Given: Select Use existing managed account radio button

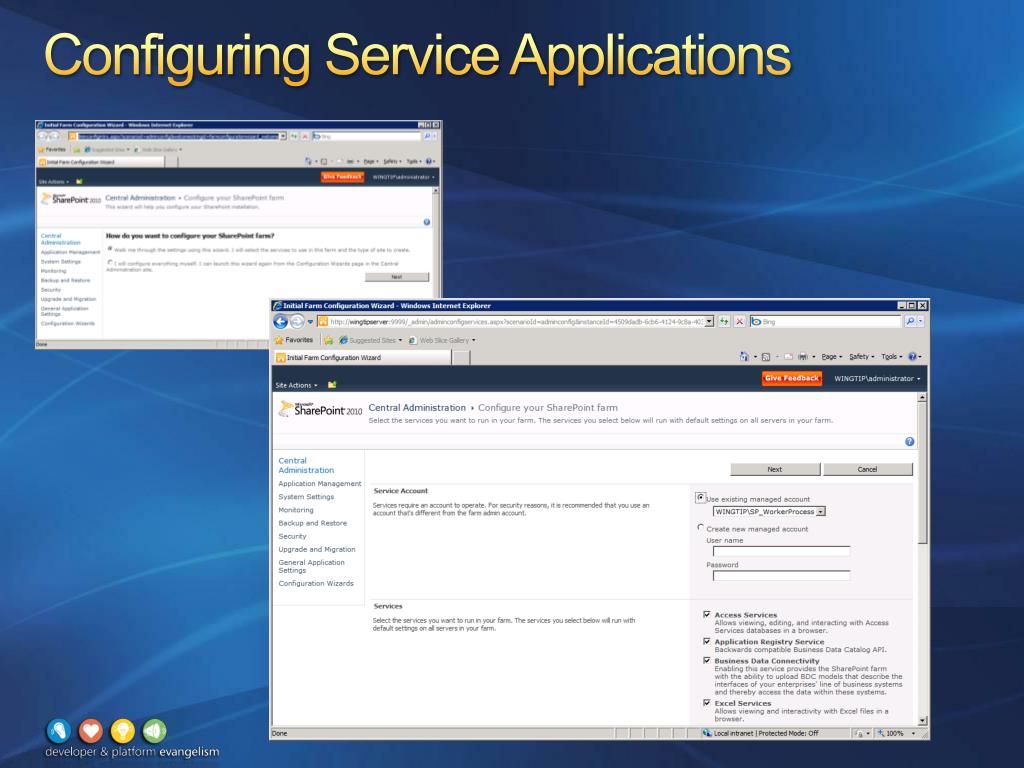Looking at the screenshot, I should (701, 498).
